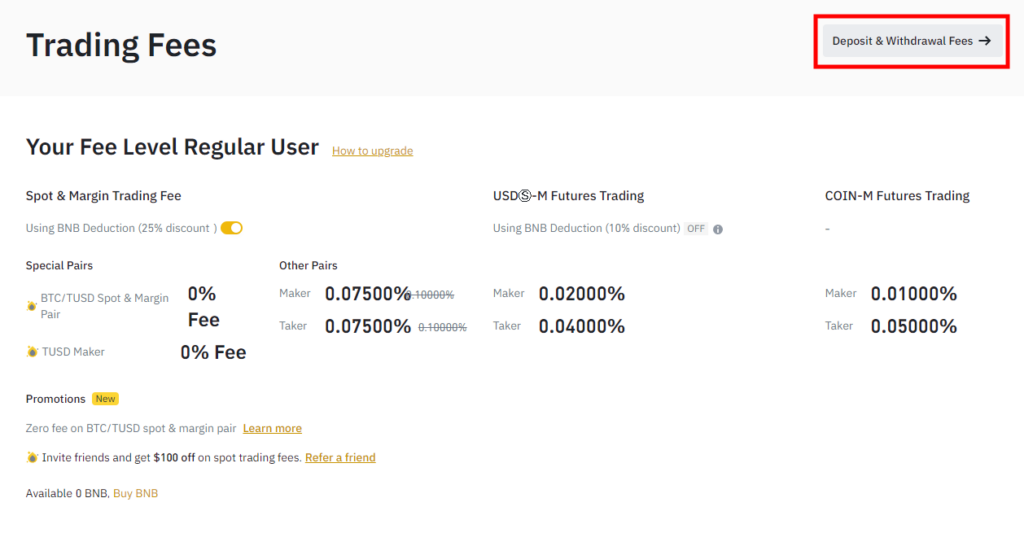
Task: Toggle spot BNB Deduction 25% discount switch
Action: (x=231, y=228)
